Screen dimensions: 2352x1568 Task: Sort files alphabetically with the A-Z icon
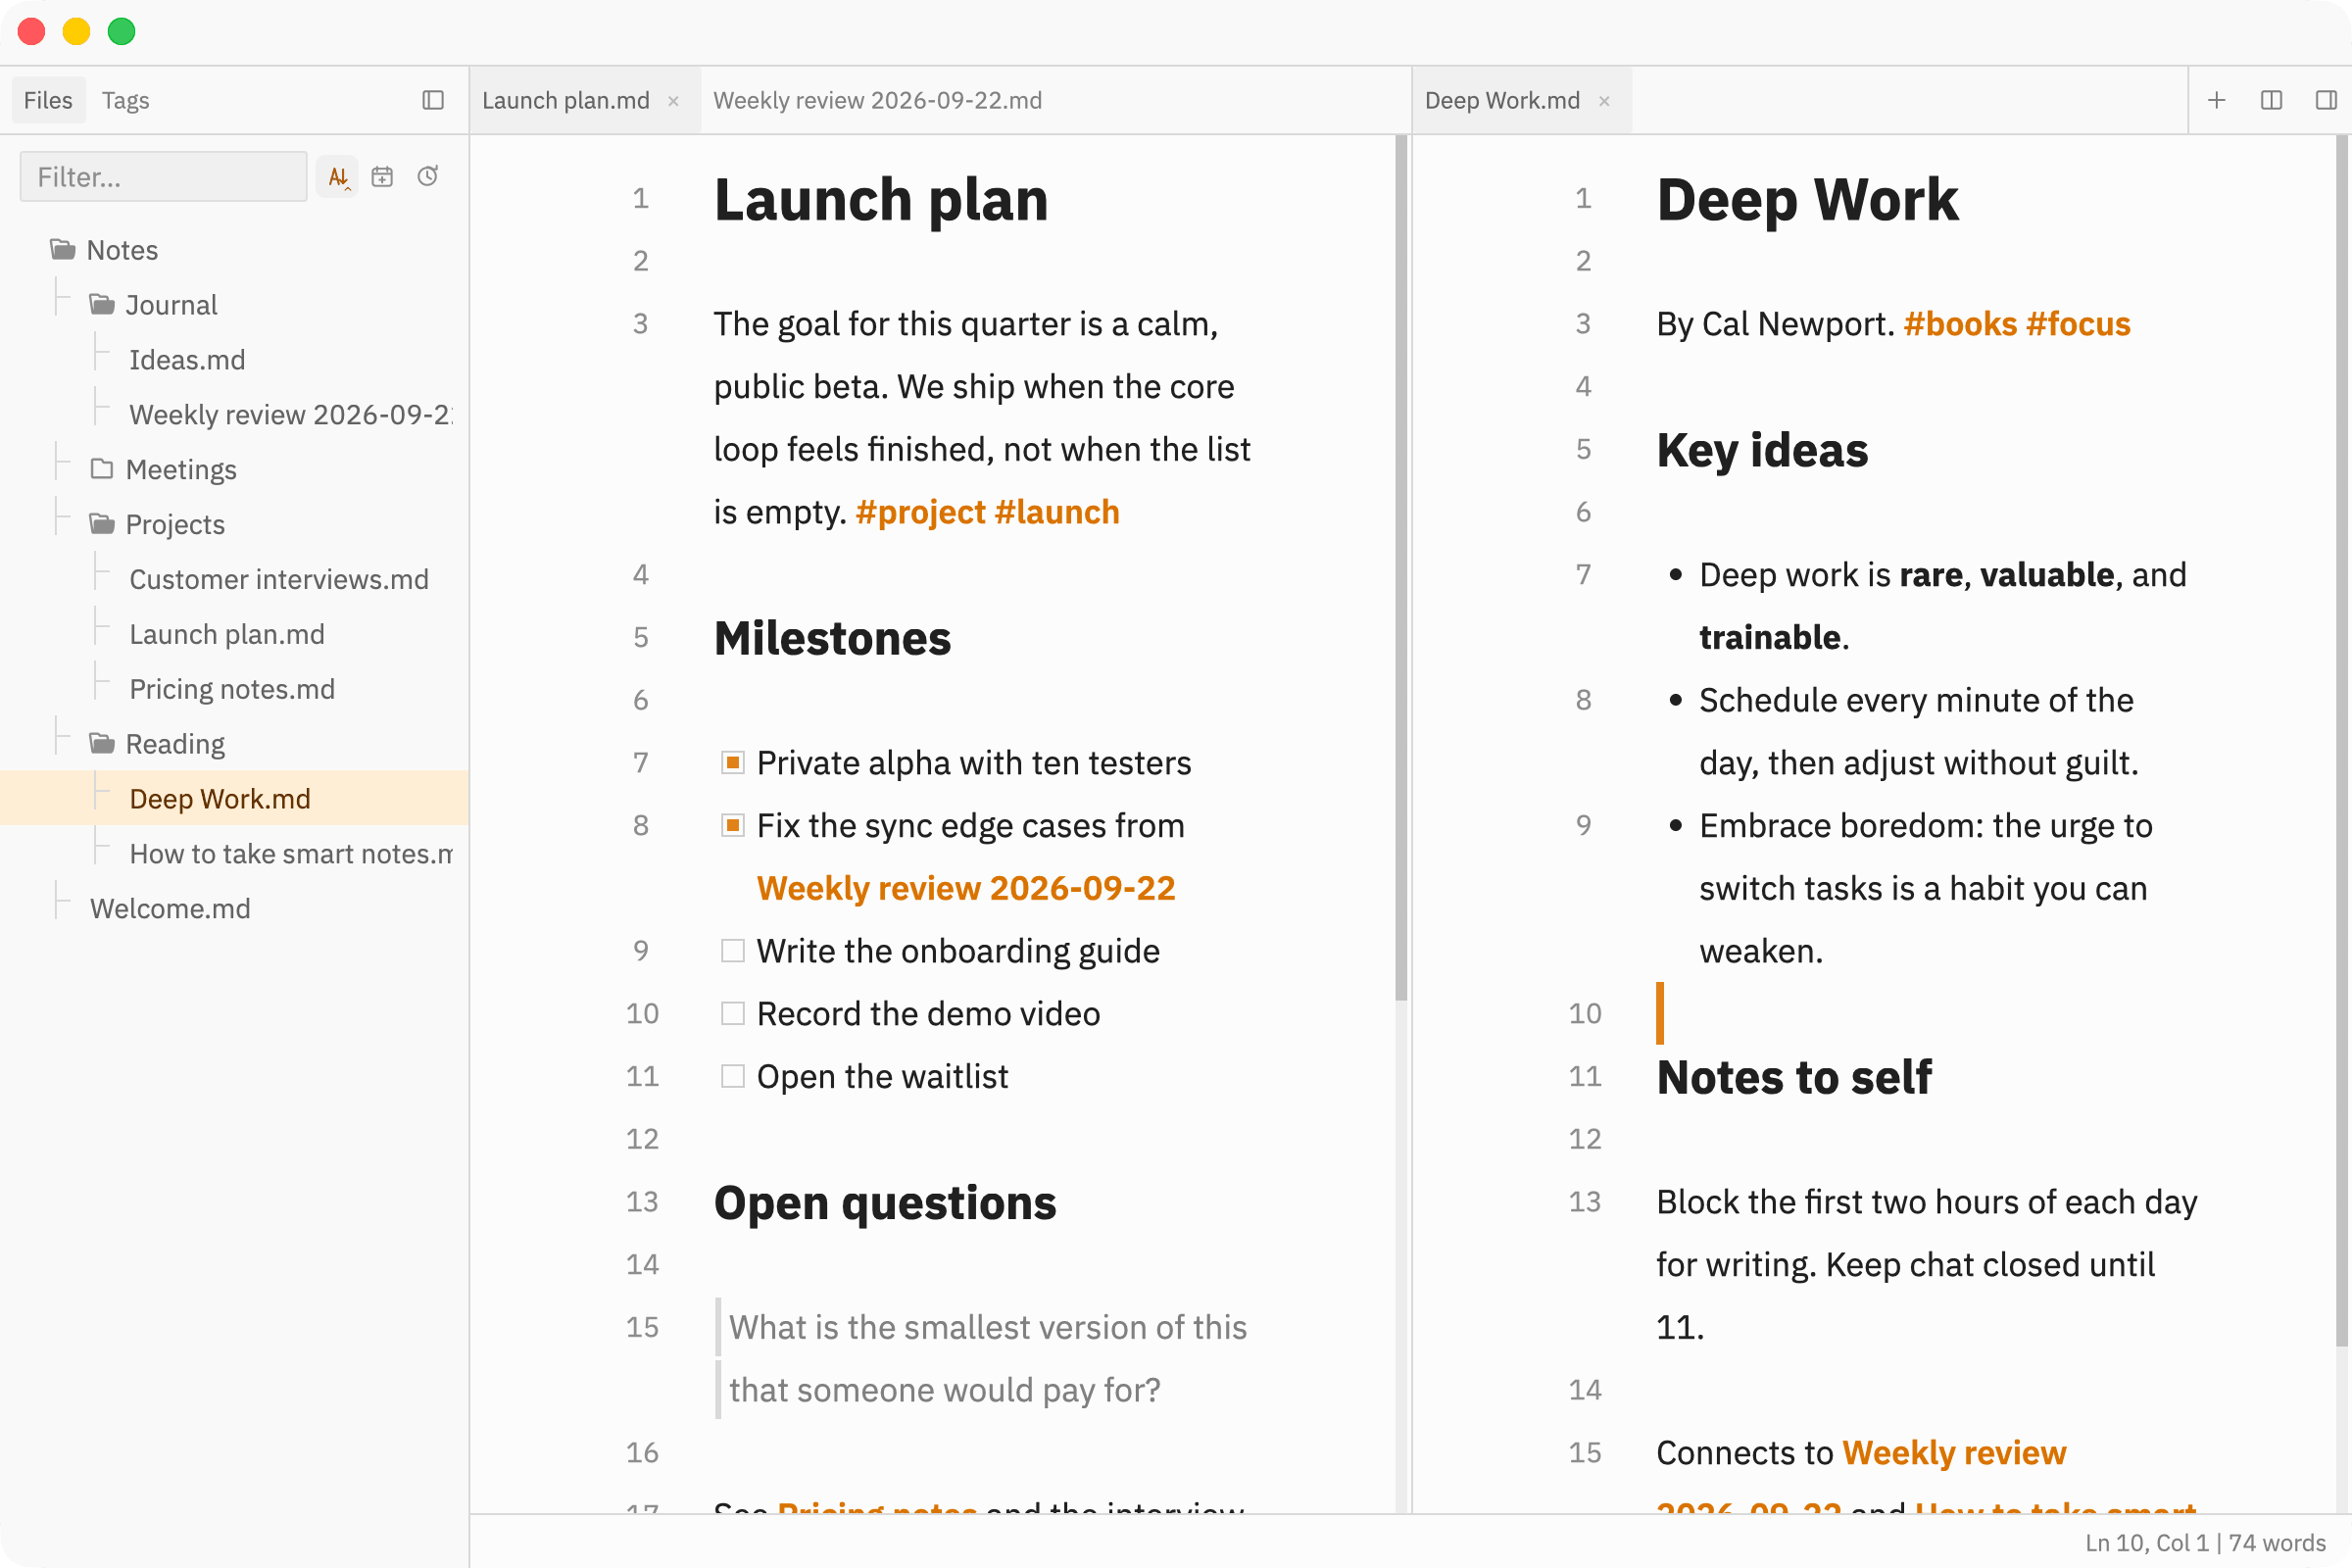point(338,177)
